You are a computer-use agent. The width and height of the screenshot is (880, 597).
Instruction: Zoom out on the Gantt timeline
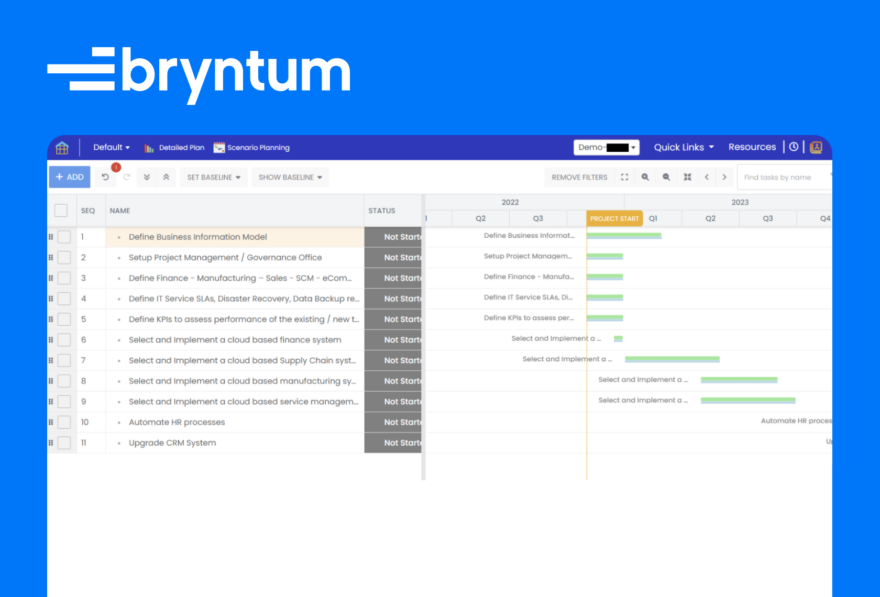click(666, 177)
